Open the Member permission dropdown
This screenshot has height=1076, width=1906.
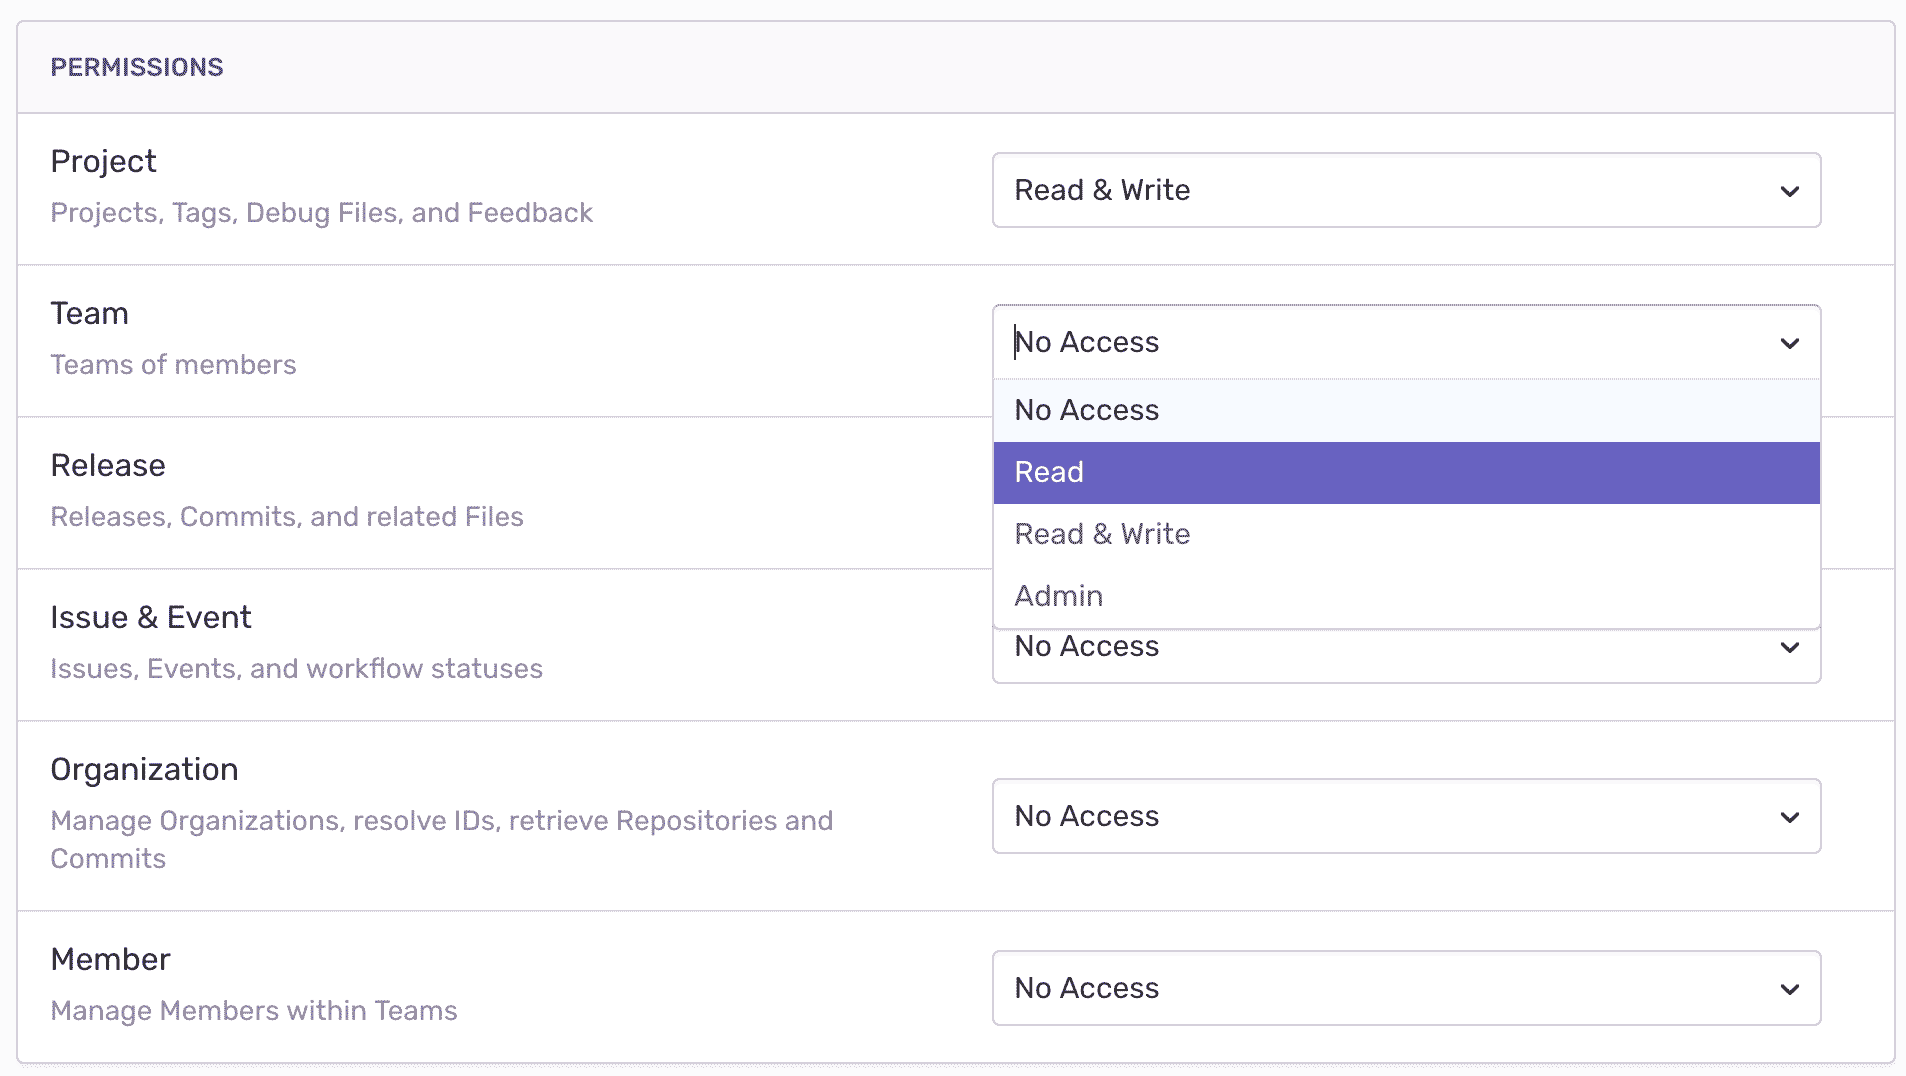point(1405,988)
